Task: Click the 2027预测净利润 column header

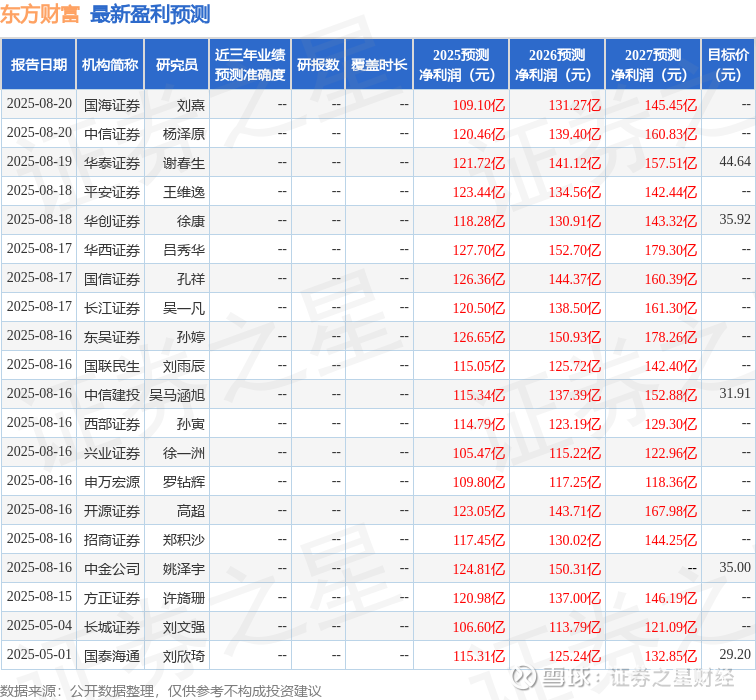Action: pyautogui.click(x=653, y=65)
